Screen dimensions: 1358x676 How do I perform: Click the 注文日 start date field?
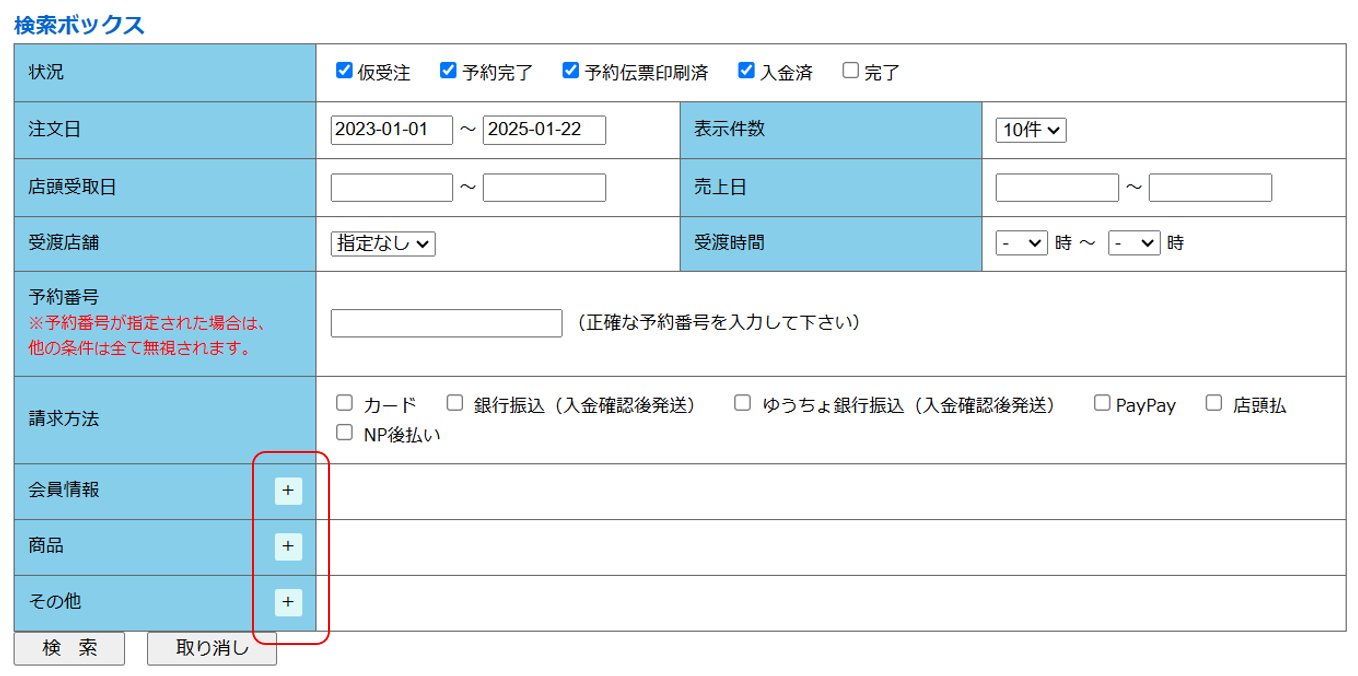coord(391,130)
